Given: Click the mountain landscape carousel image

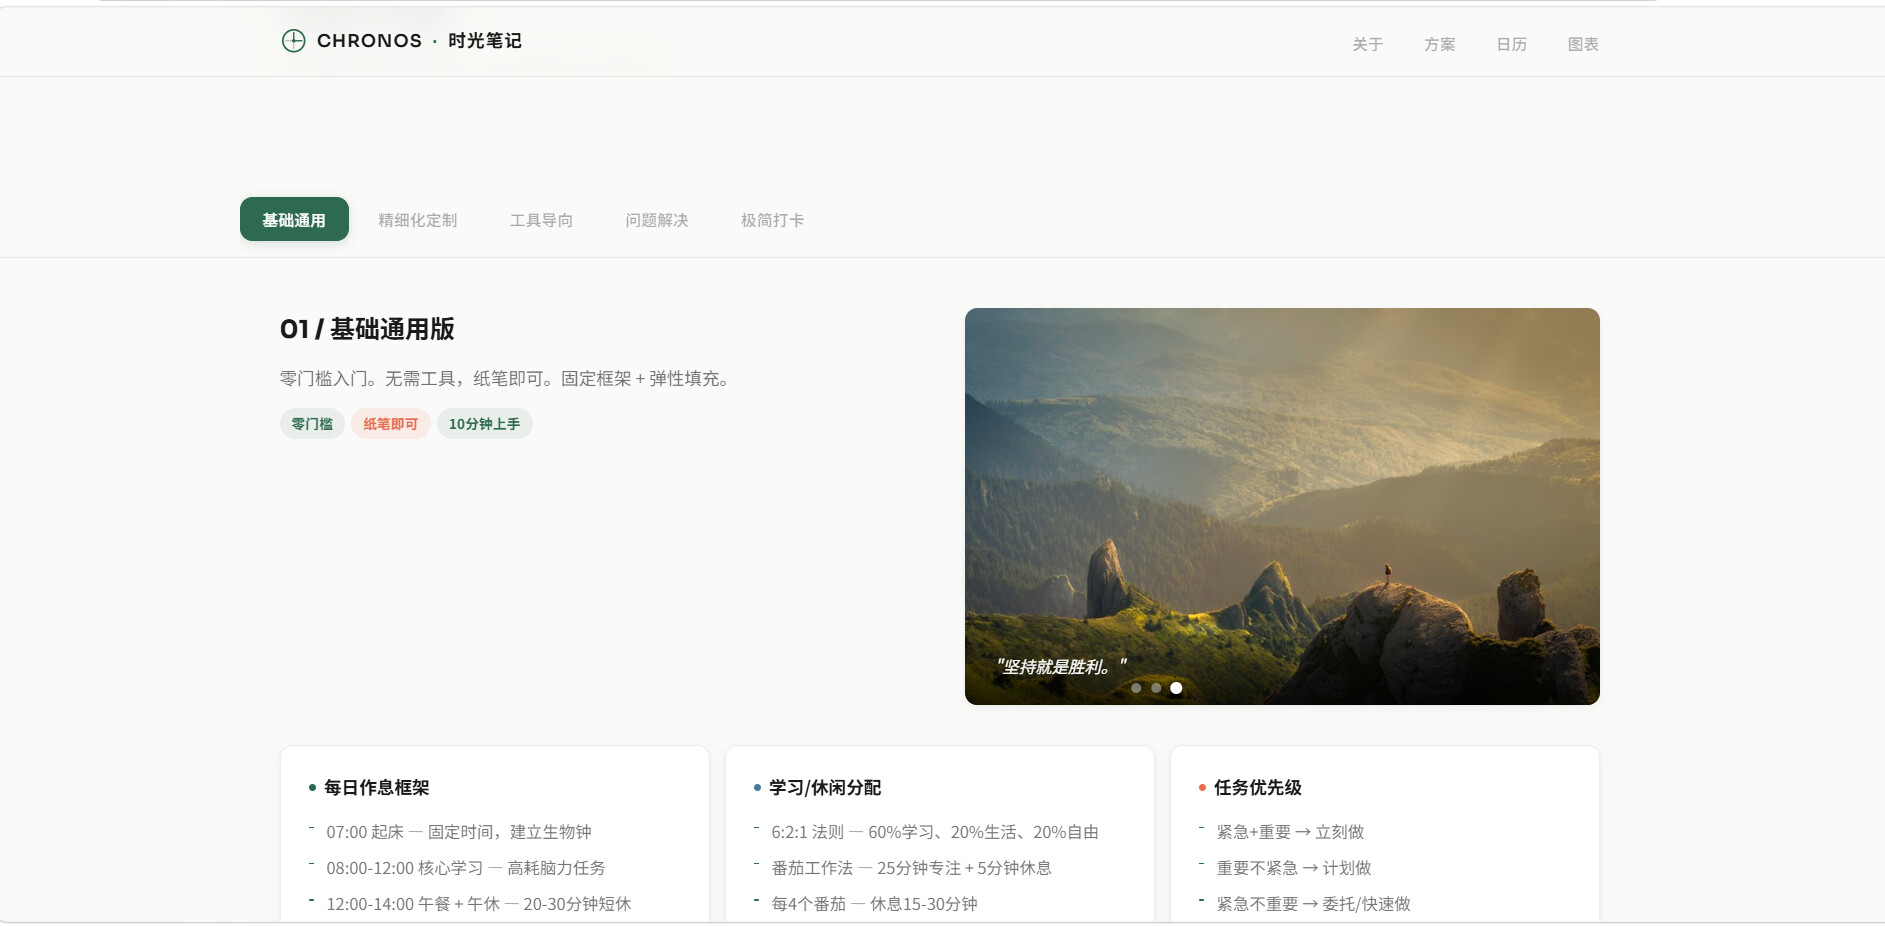Looking at the screenshot, I should (1281, 480).
